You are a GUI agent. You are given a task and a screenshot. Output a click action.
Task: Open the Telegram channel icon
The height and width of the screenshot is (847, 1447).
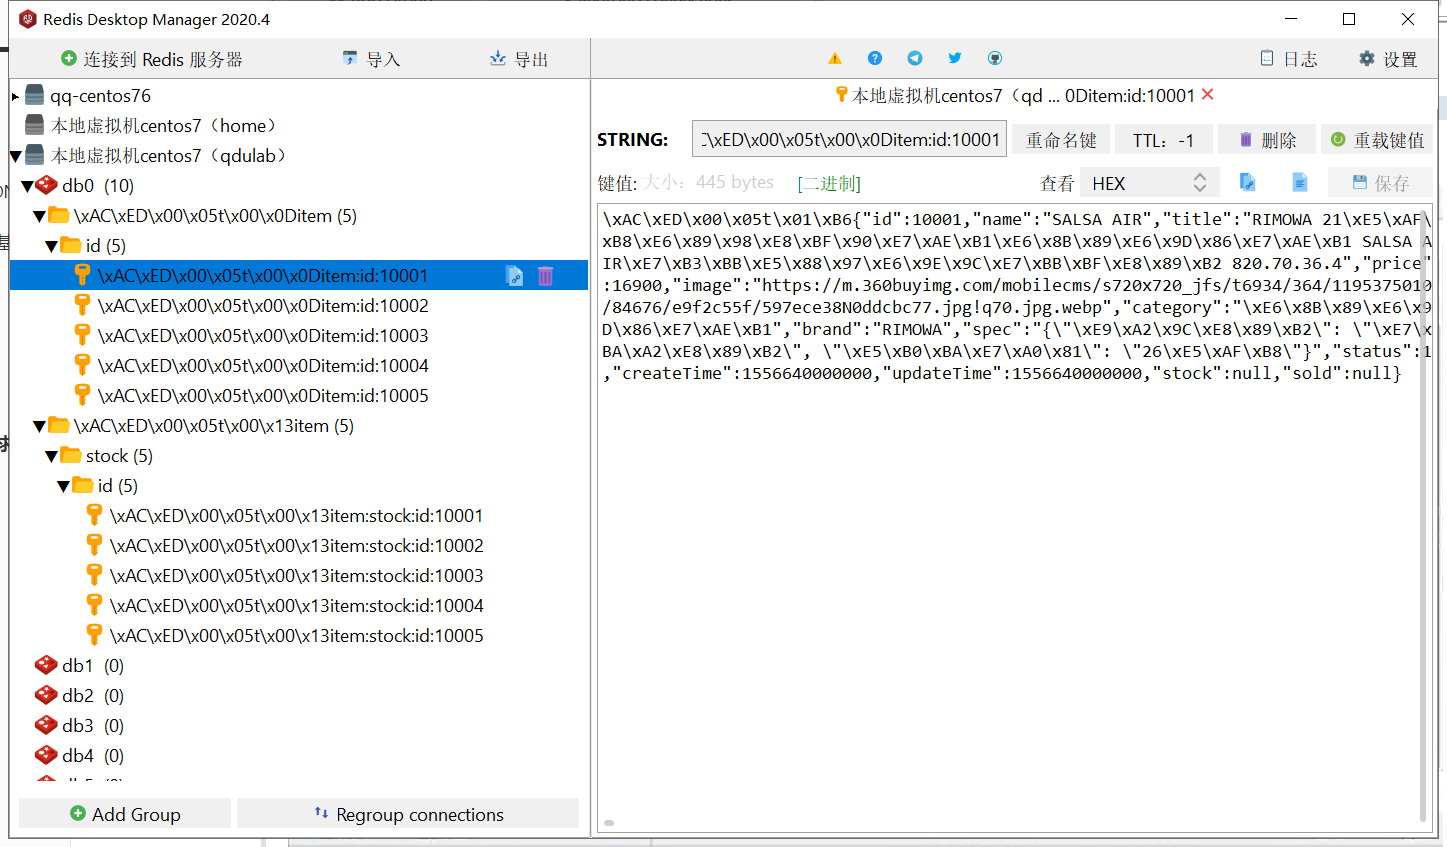click(915, 59)
